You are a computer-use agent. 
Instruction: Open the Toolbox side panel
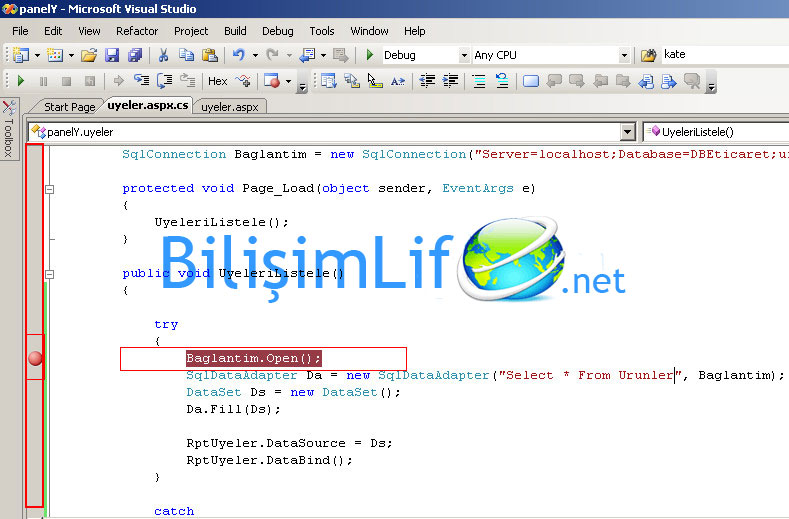tap(9, 129)
